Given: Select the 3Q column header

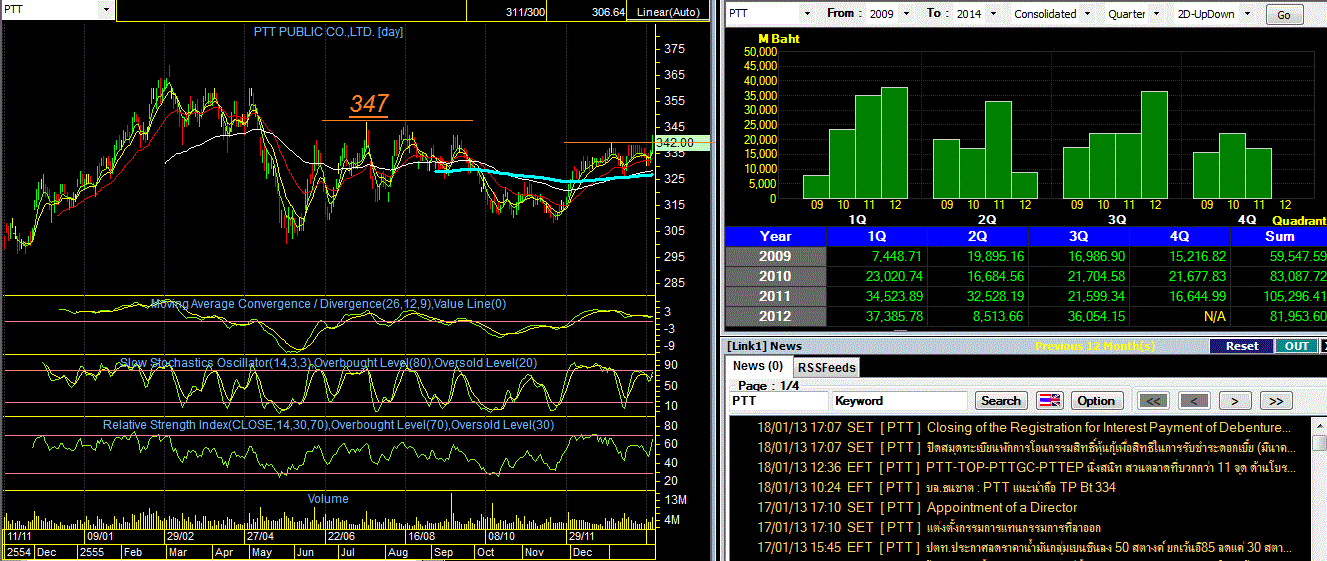Looking at the screenshot, I should point(1078,236).
